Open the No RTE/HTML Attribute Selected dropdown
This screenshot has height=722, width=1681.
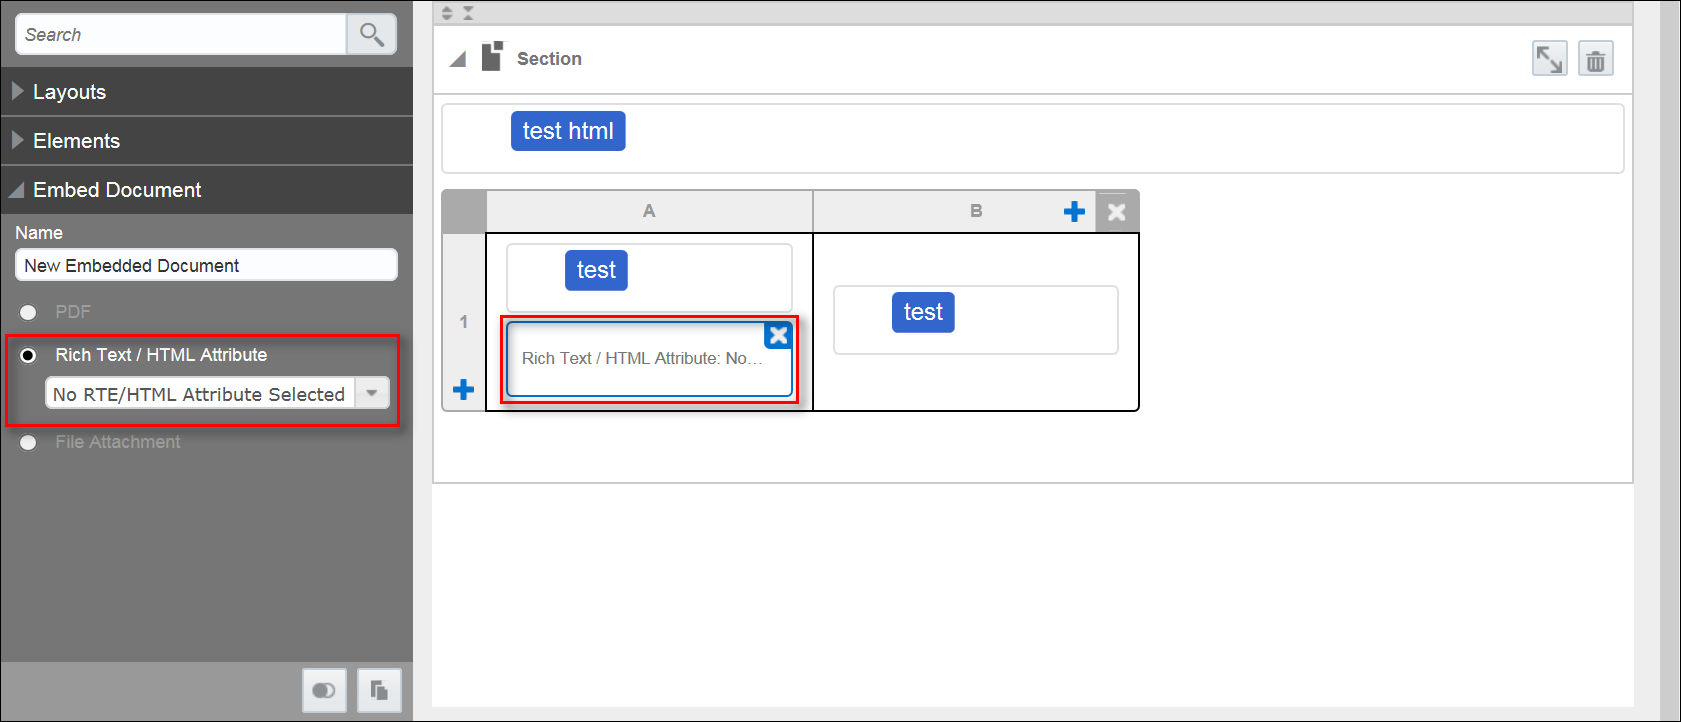371,394
